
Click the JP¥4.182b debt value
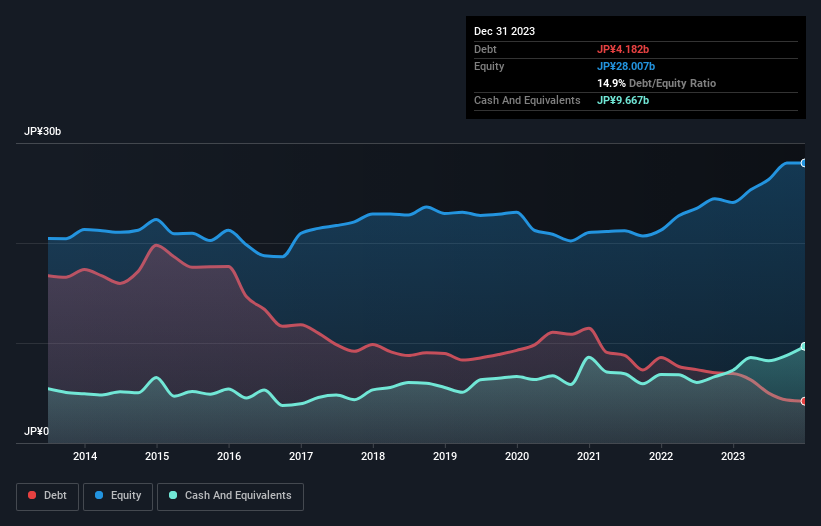point(623,49)
